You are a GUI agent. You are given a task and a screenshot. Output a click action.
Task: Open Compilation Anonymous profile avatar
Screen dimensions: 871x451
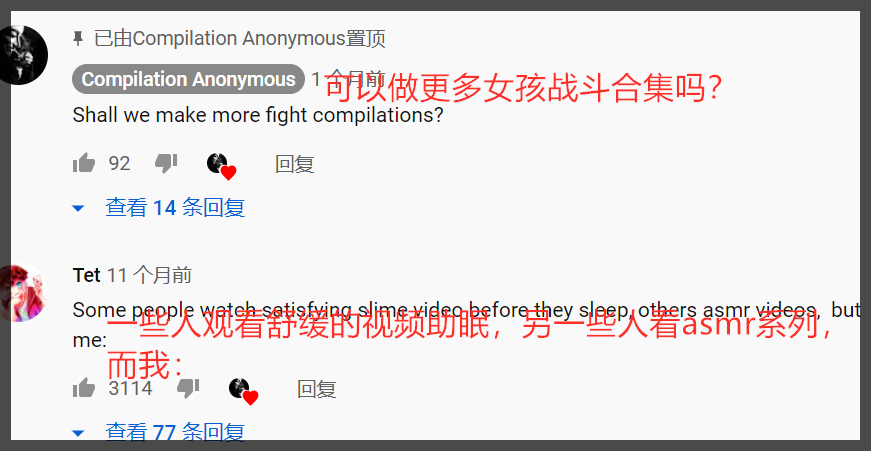(24, 55)
